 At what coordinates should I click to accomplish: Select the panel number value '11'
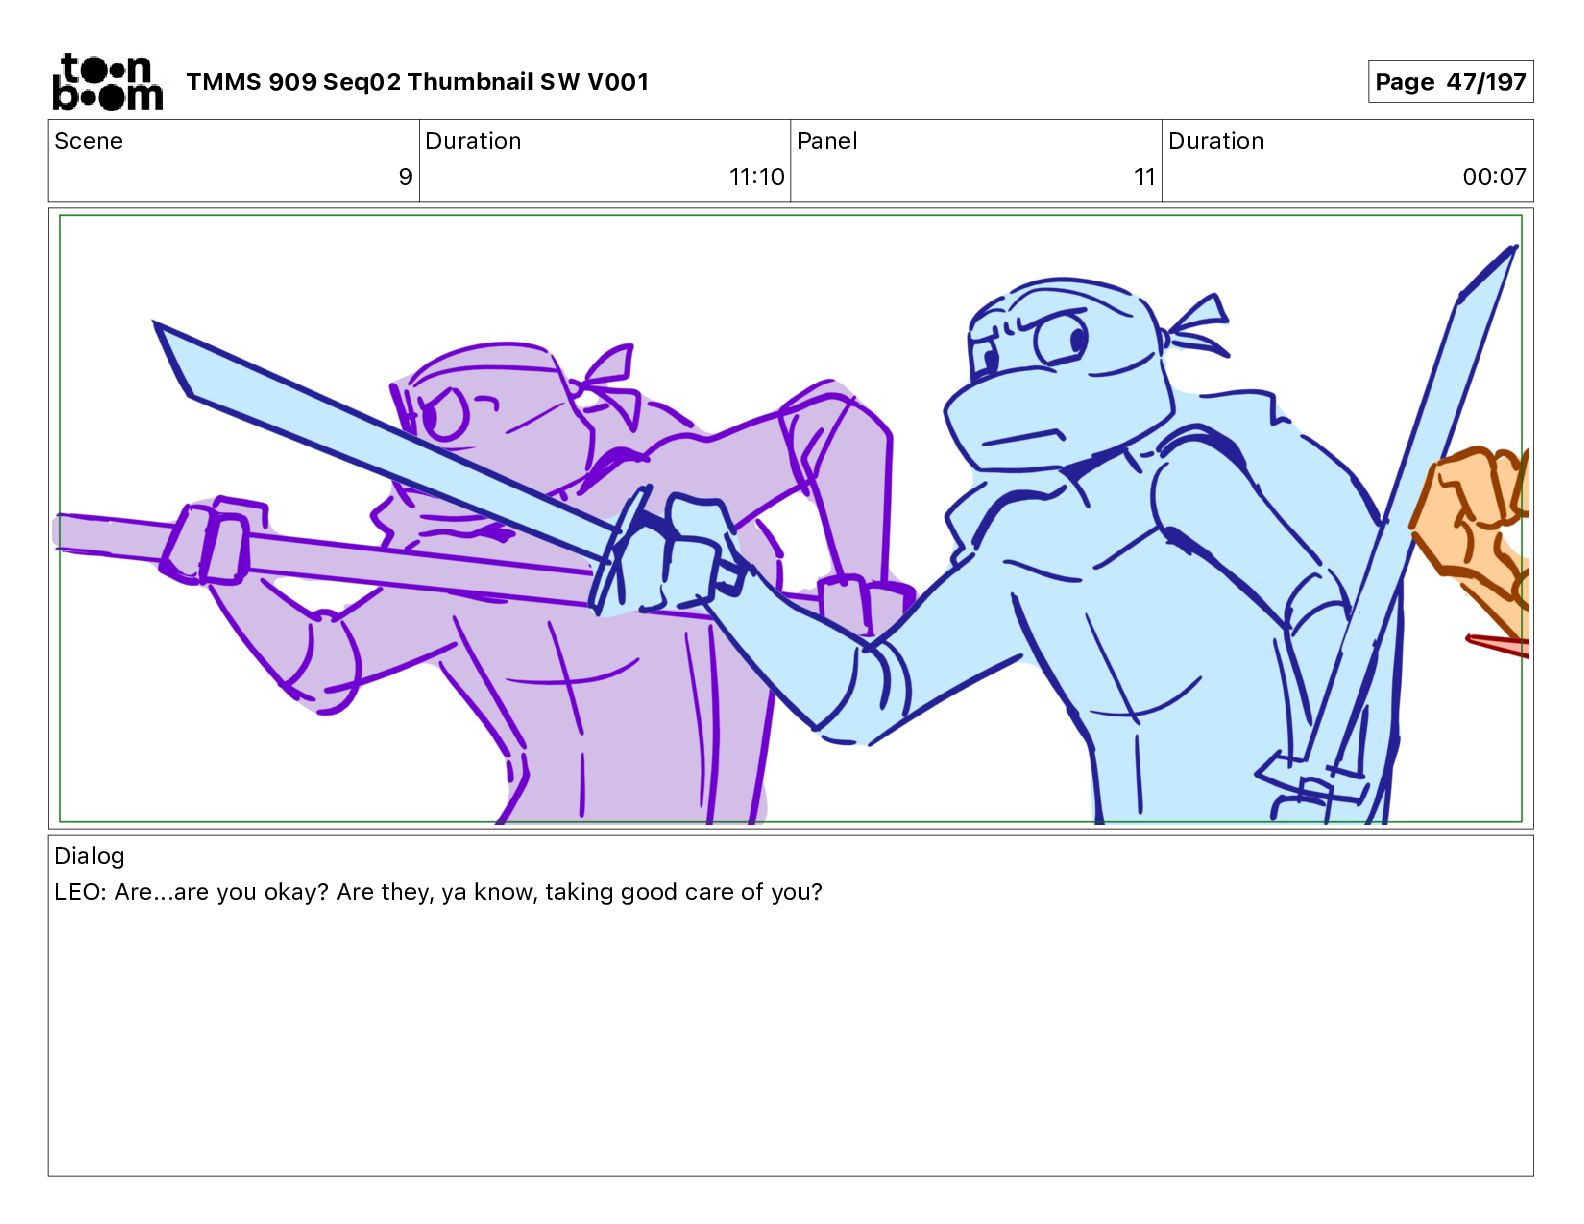click(x=1145, y=177)
